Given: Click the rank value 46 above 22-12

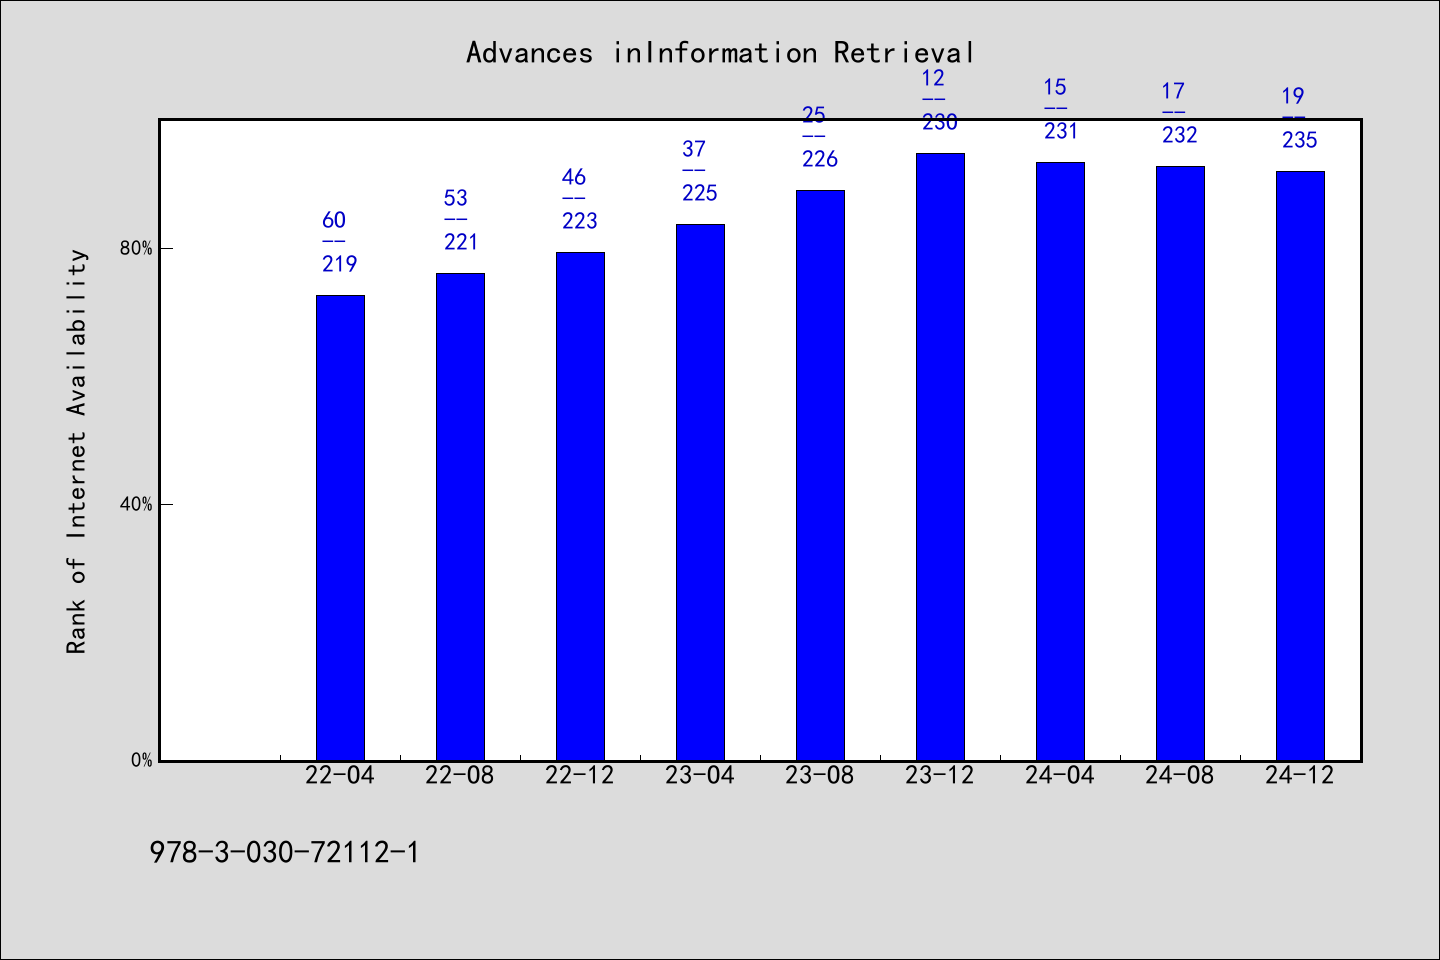Looking at the screenshot, I should (574, 178).
